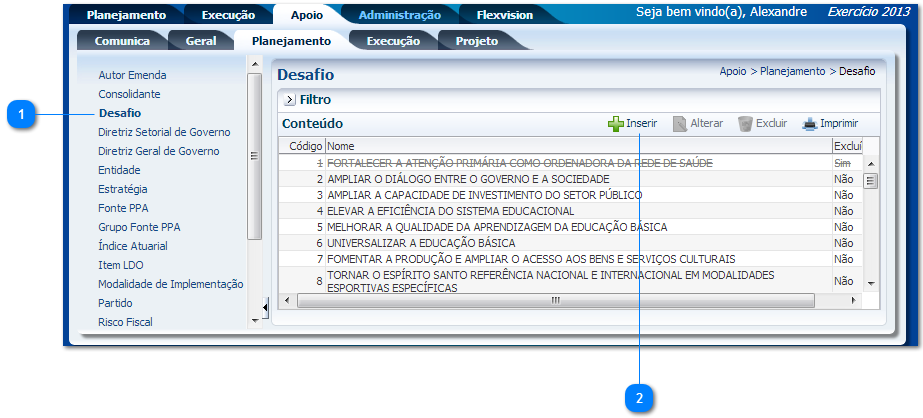The image size is (923, 418).
Task: Sort by the Nome column header
Action: point(579,146)
